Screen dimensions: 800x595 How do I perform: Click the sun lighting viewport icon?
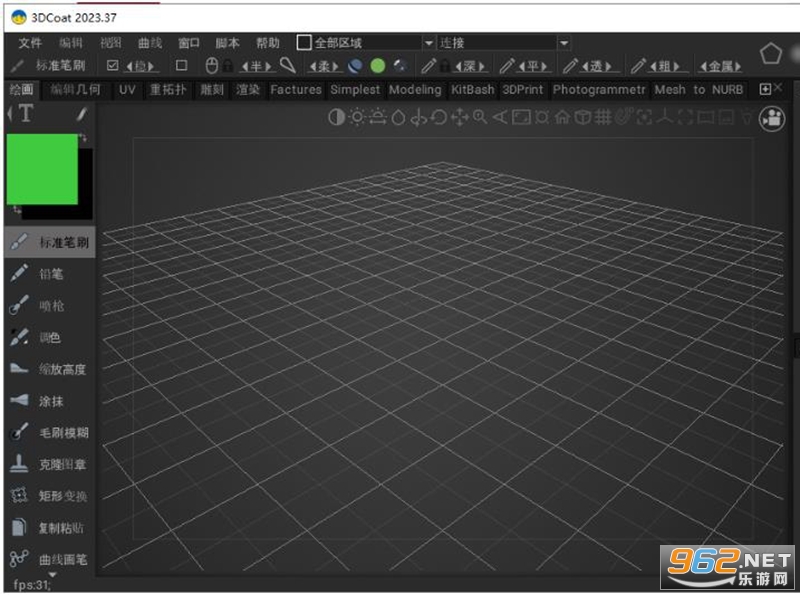pyautogui.click(x=357, y=117)
